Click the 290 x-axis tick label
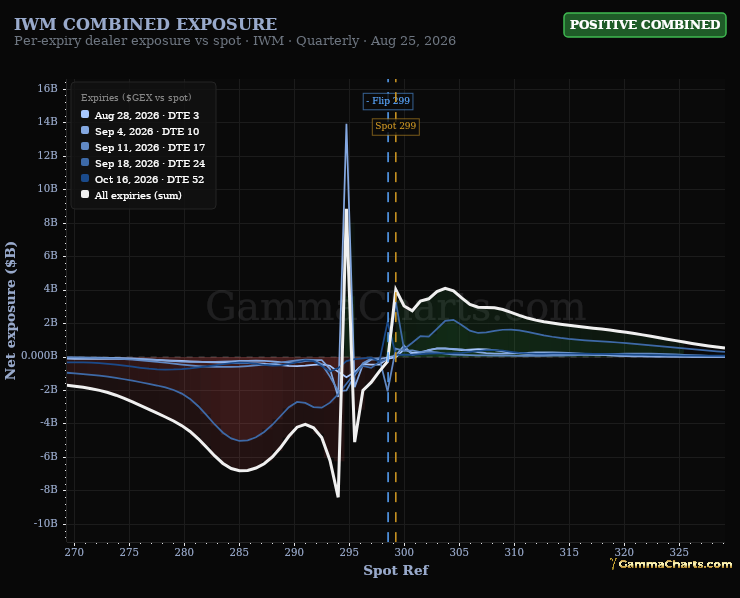740x598 pixels. click(x=294, y=552)
